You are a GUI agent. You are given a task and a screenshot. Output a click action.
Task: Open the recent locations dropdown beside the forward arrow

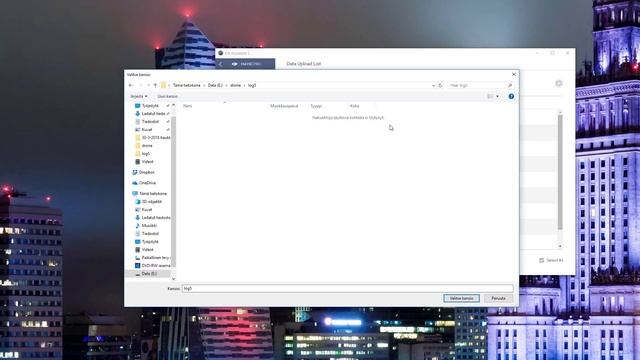(x=148, y=85)
